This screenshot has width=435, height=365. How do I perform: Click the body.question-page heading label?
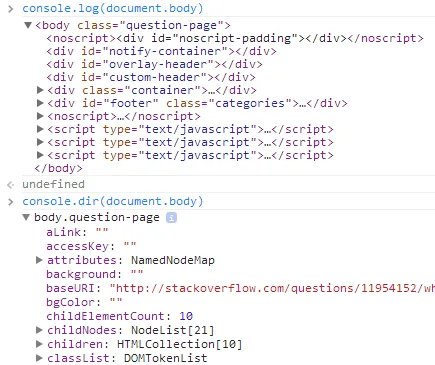pyautogui.click(x=97, y=217)
